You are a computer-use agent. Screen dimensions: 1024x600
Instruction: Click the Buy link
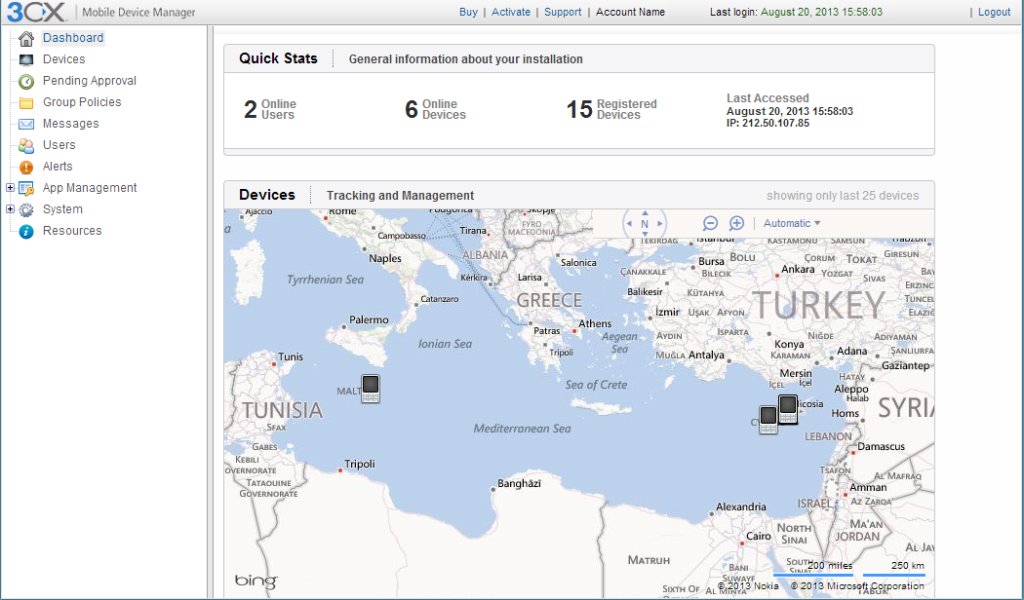click(x=468, y=12)
